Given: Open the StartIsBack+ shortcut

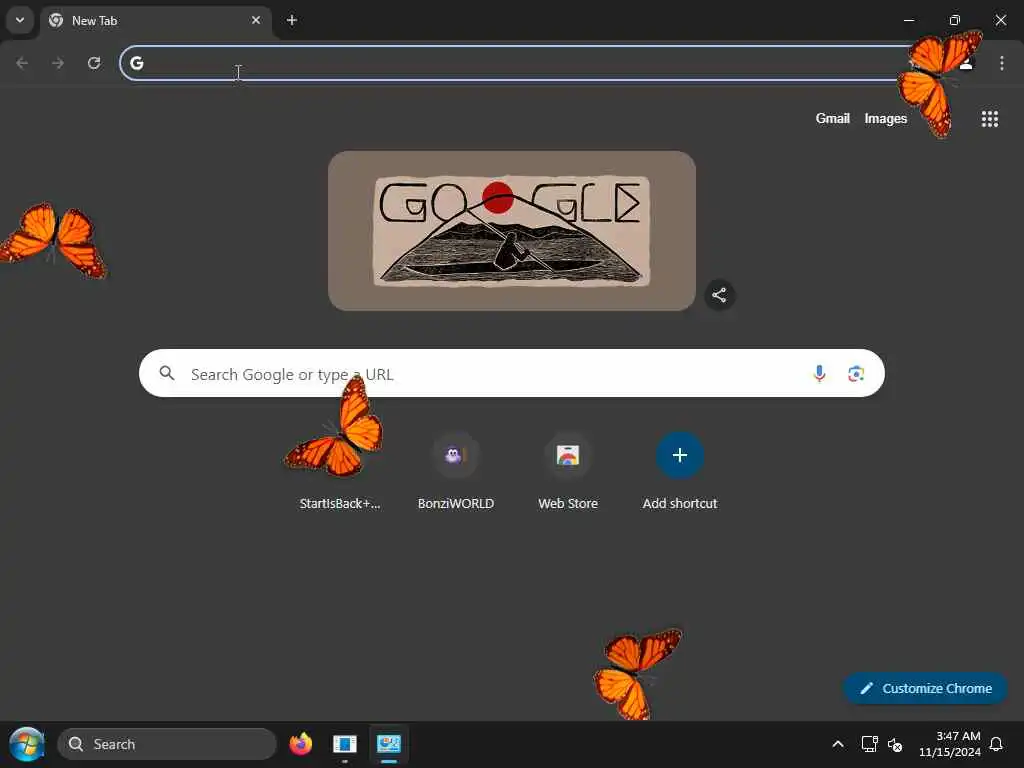Looking at the screenshot, I should tap(340, 470).
